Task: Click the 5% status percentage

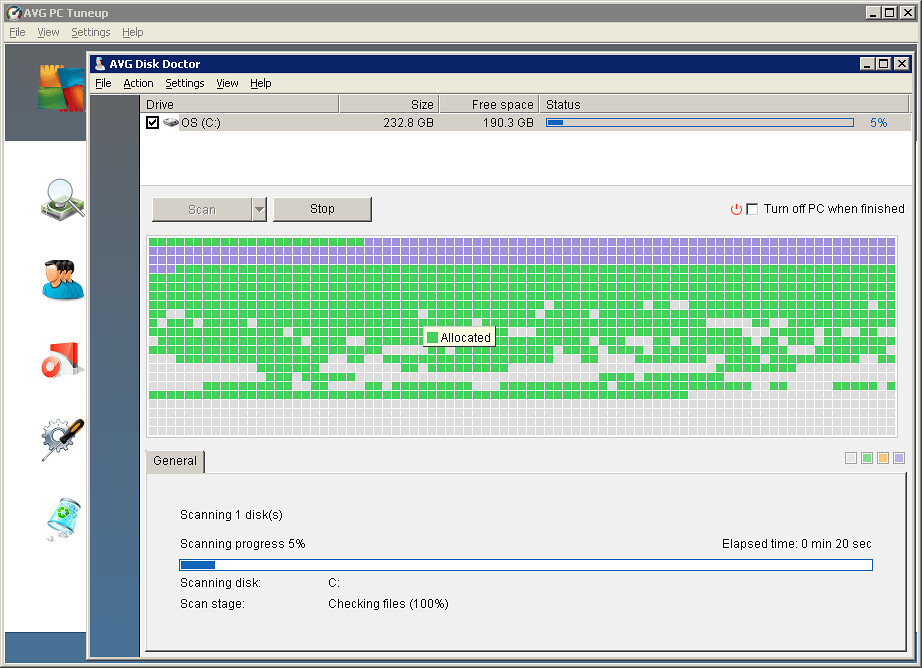Action: tap(878, 122)
